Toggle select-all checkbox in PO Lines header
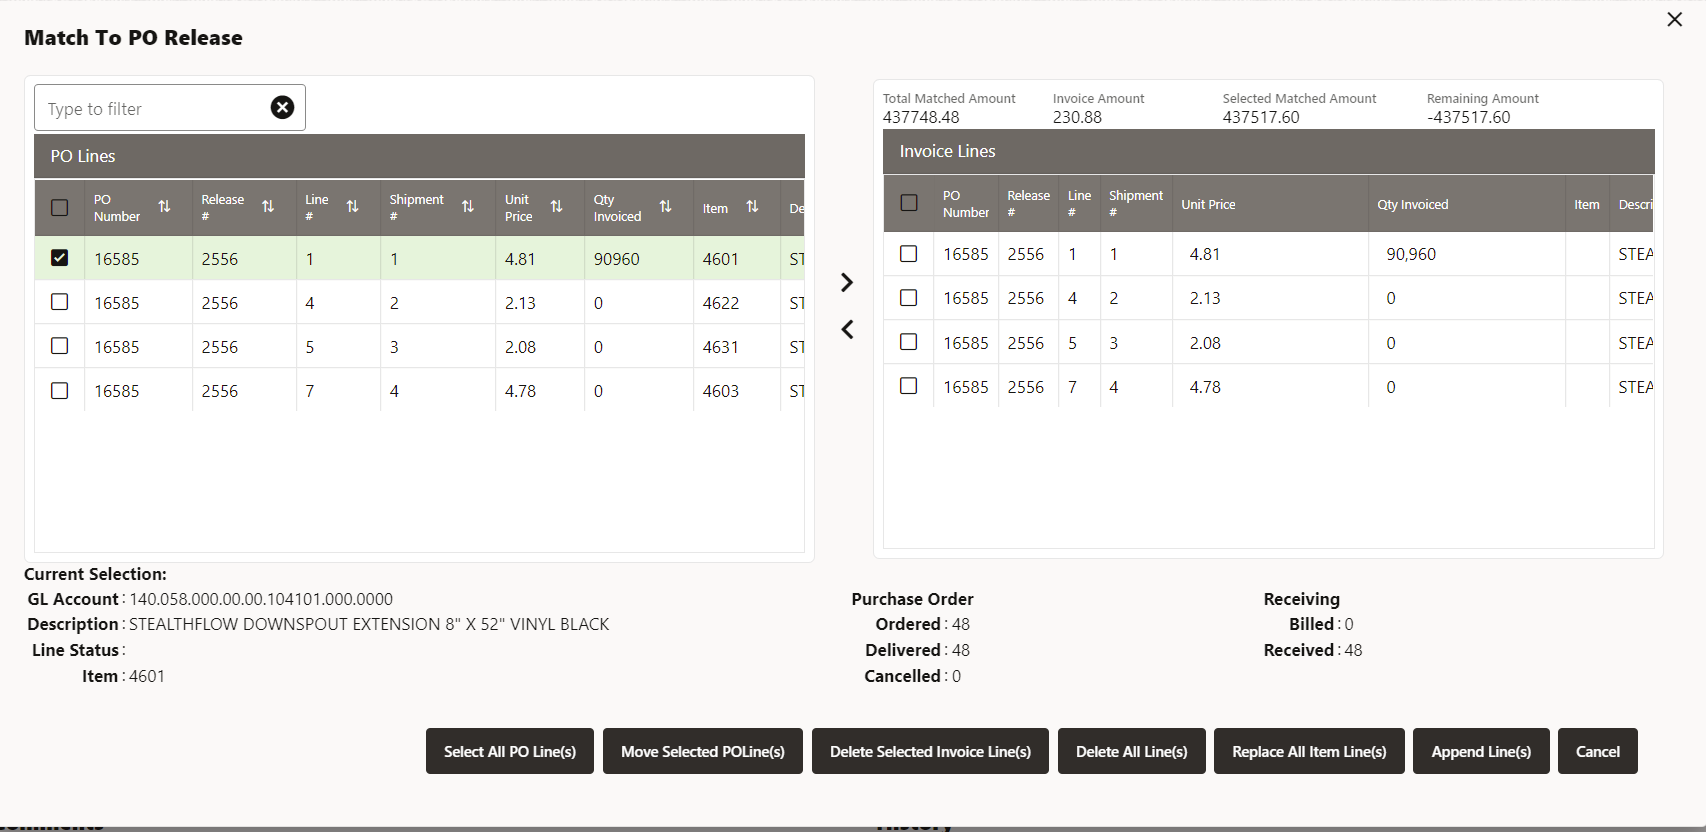Screen dimensions: 1706x832 [x=60, y=208]
